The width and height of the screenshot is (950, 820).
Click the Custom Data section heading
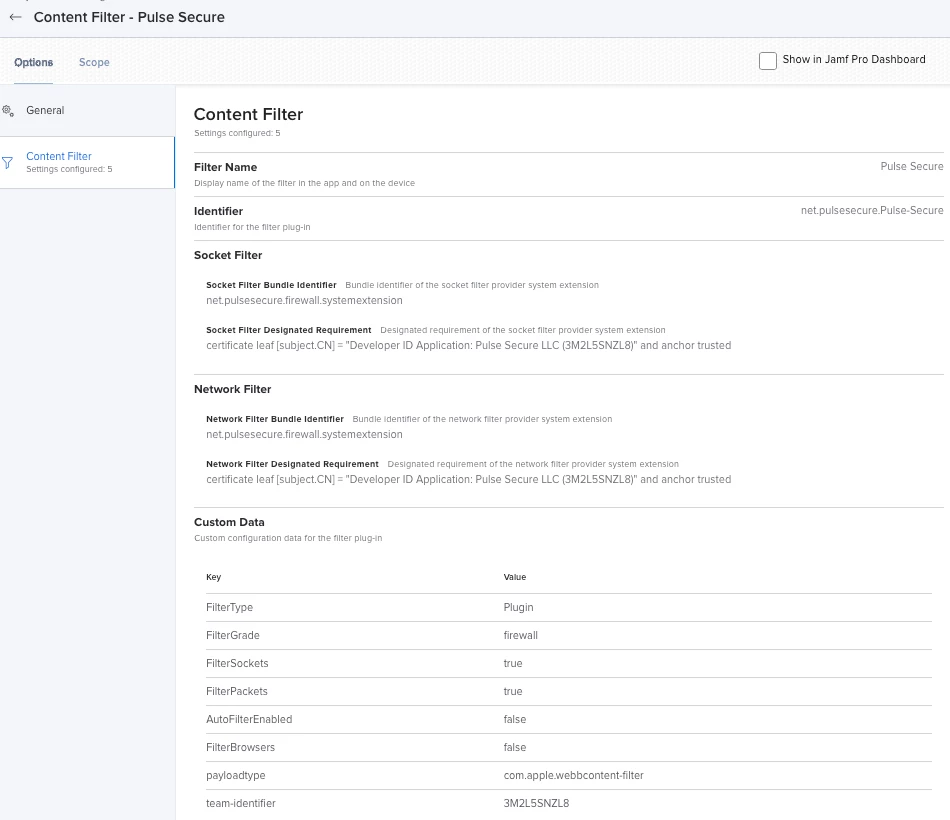click(x=229, y=522)
